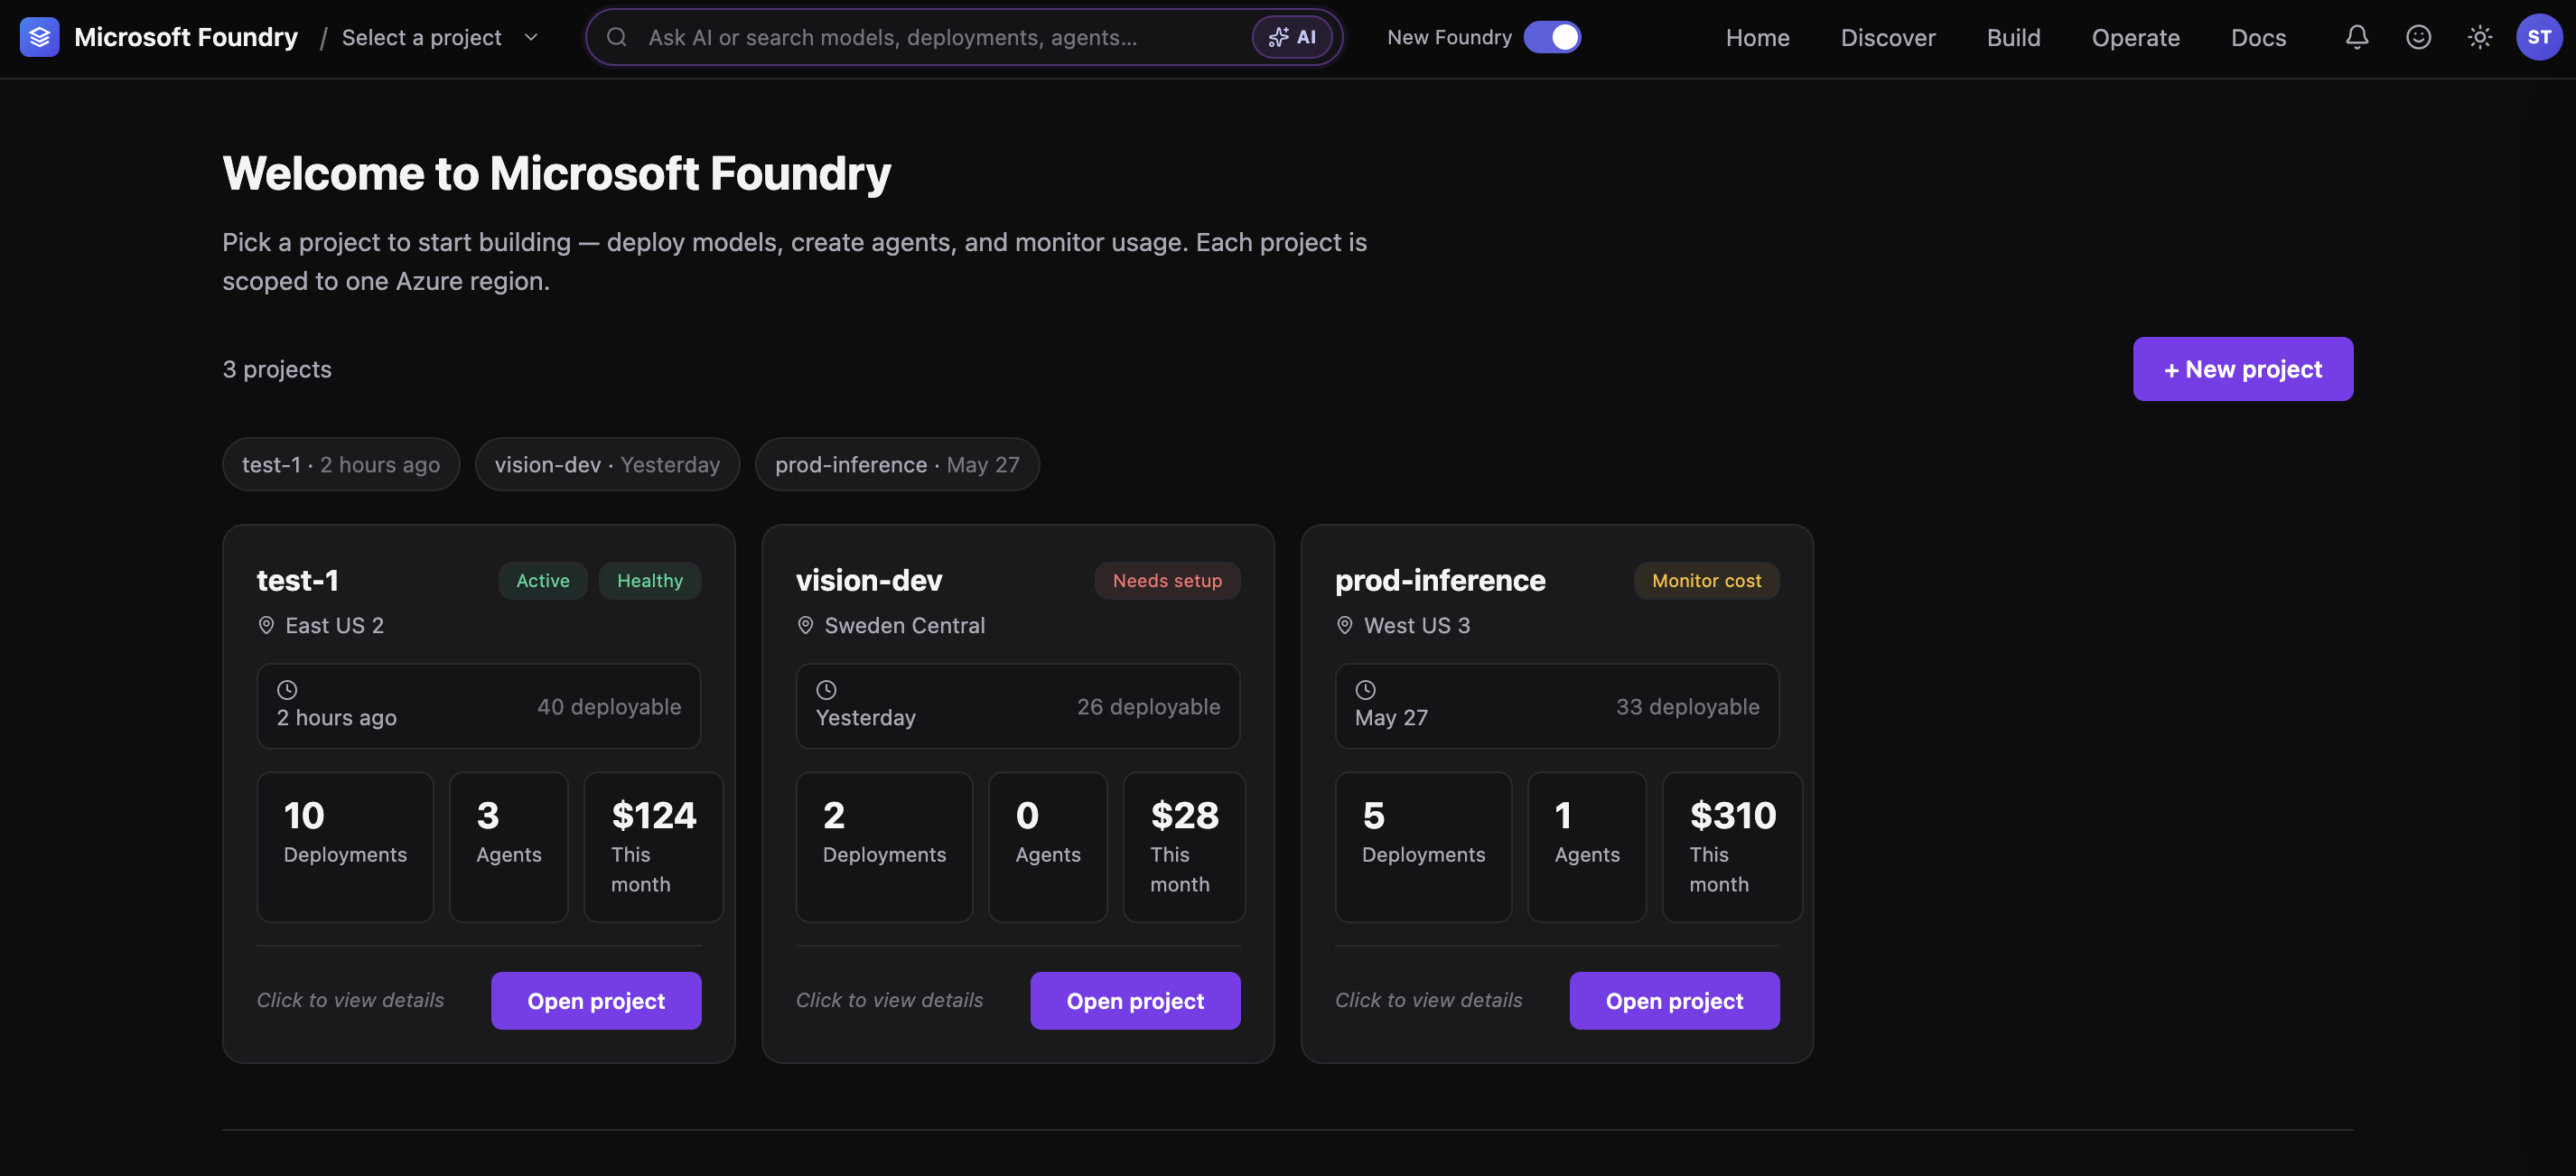Click the 2 Deployments tile
This screenshot has width=2576, height=1176.
pyautogui.click(x=884, y=847)
